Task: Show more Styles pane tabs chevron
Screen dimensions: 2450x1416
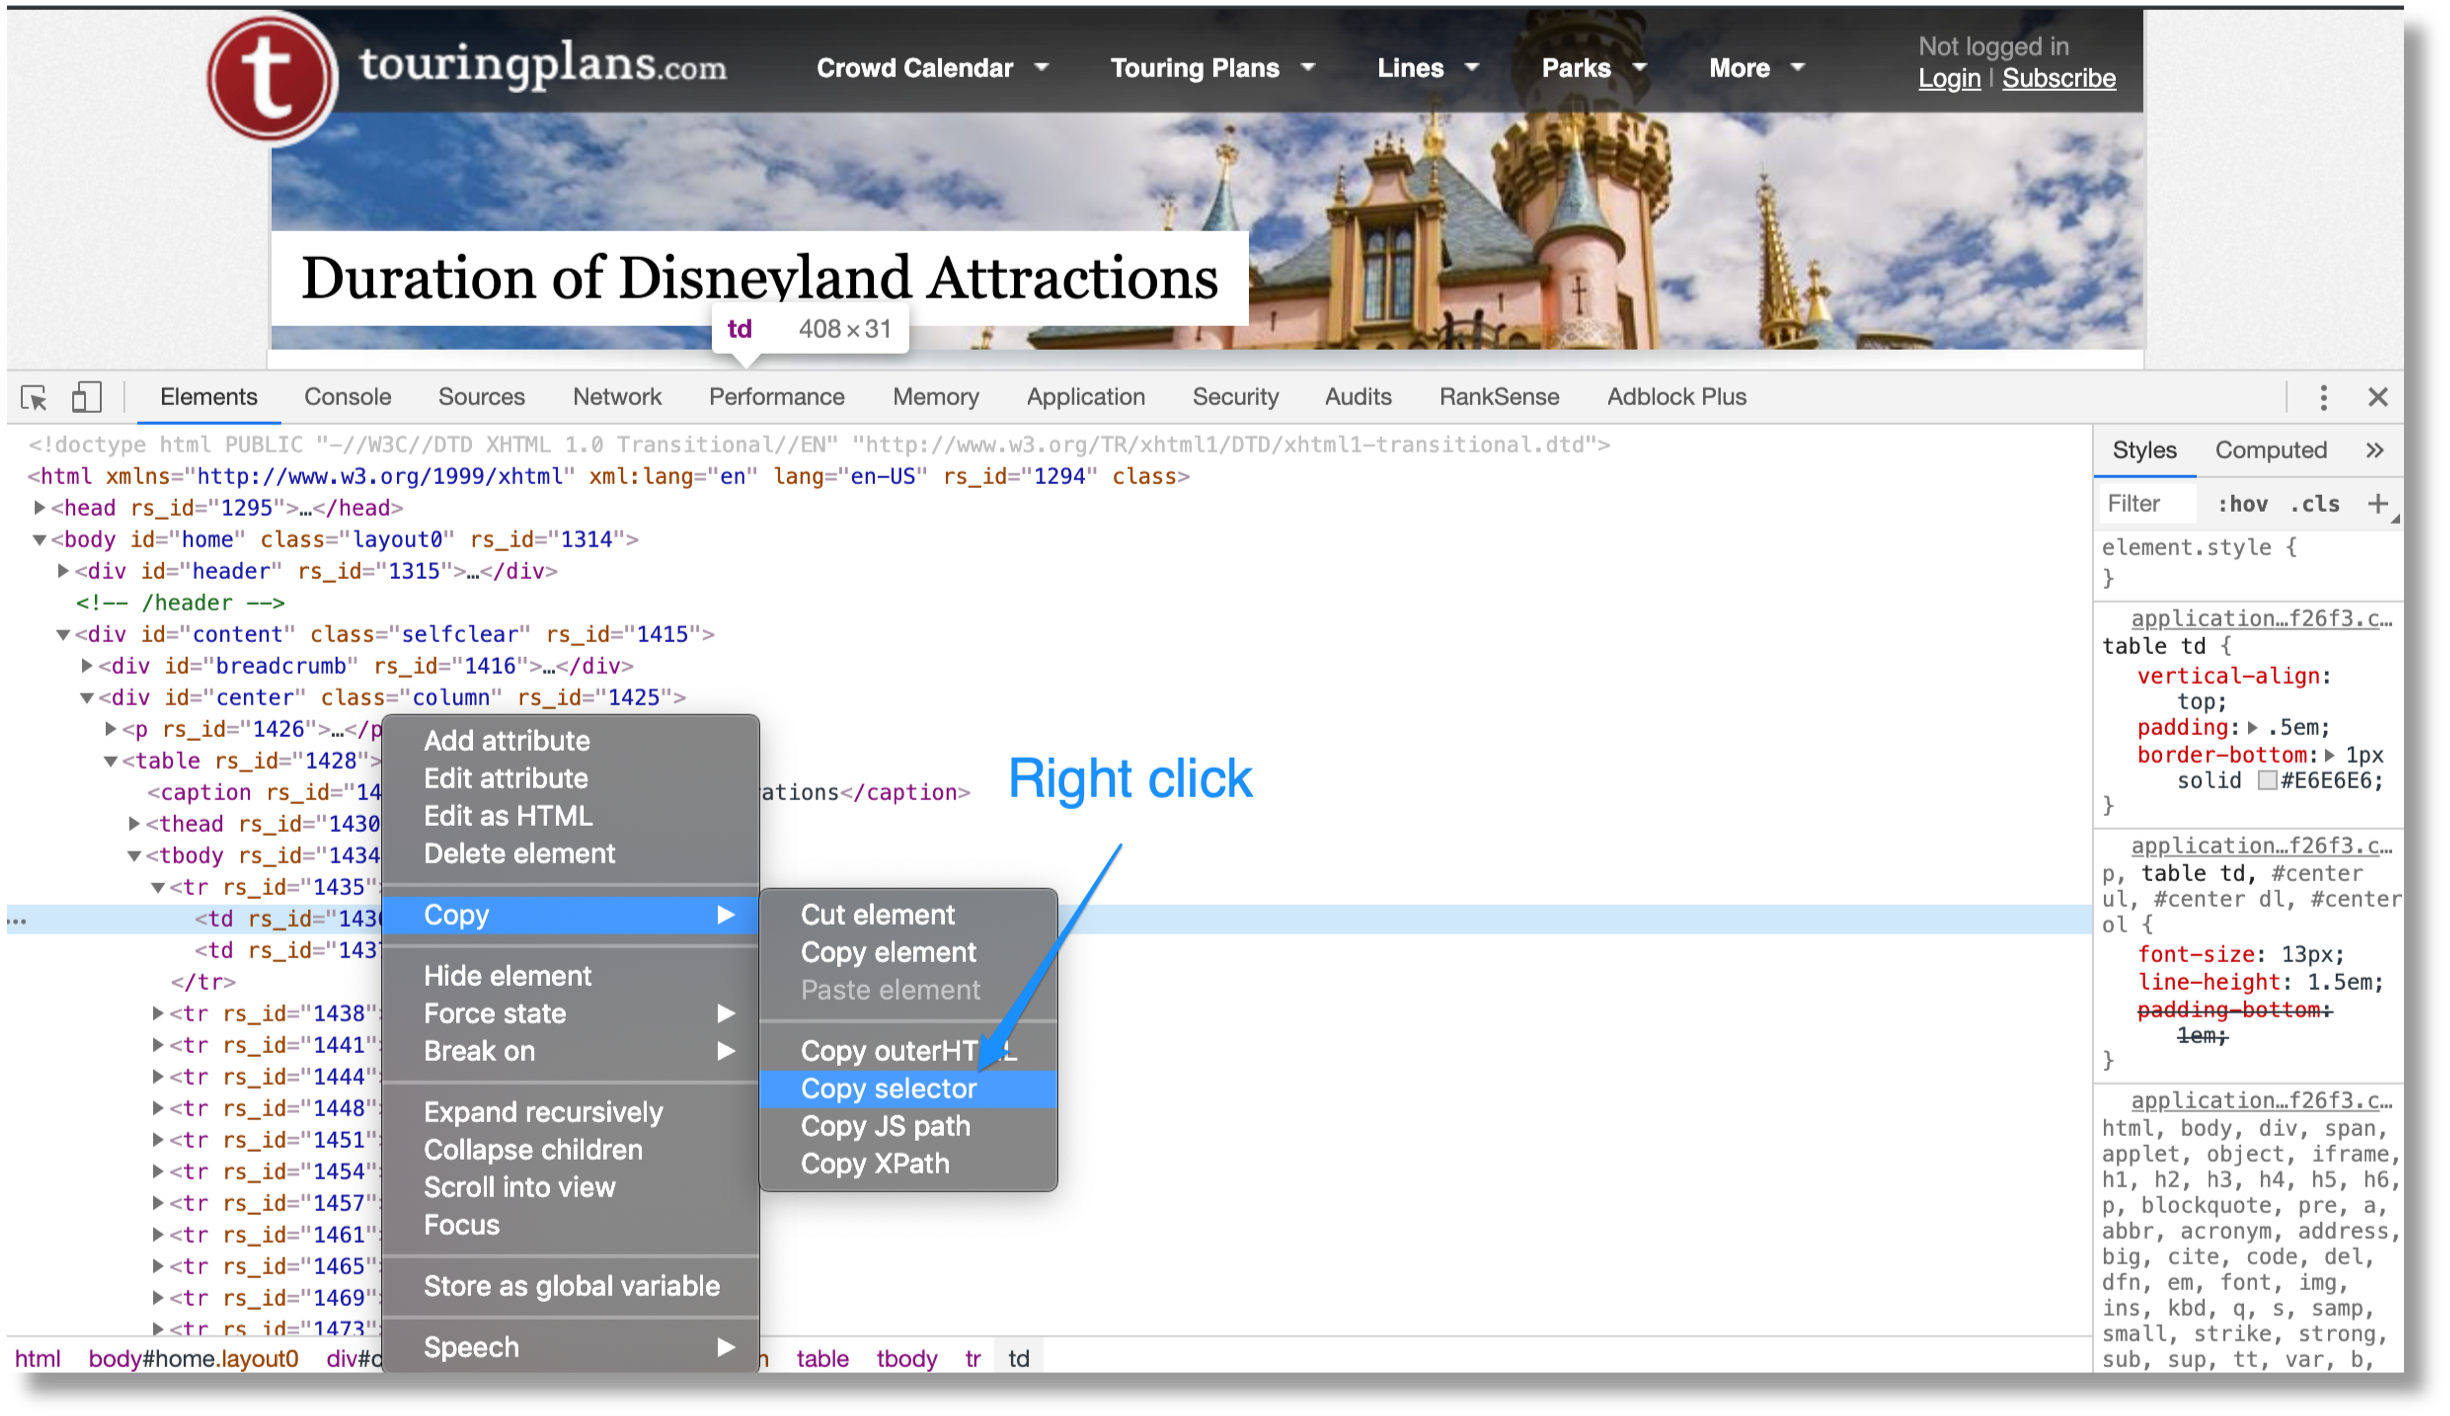Action: pos(2375,450)
